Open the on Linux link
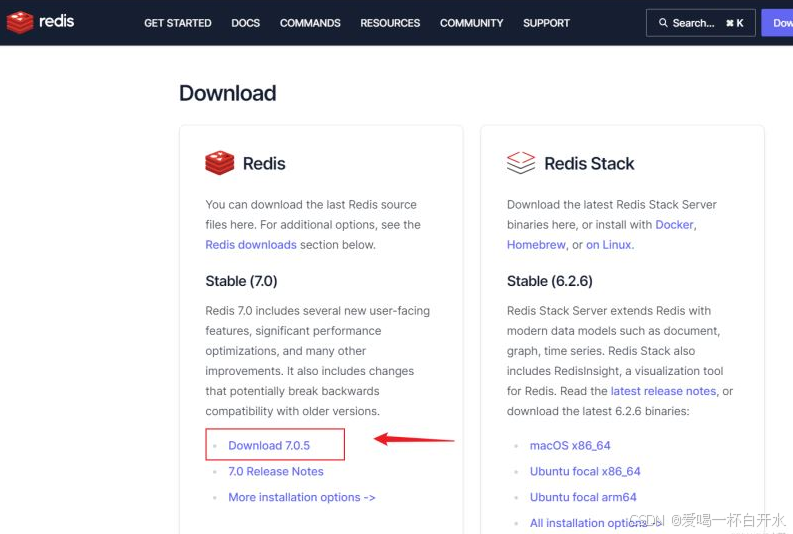 click(x=609, y=245)
